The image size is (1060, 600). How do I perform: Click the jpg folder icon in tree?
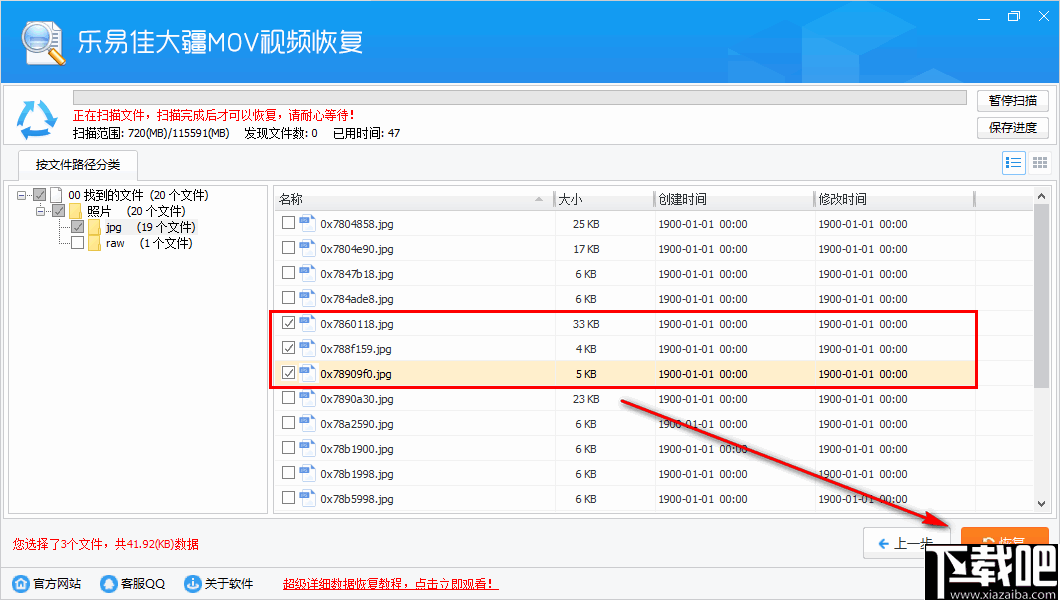[94, 227]
